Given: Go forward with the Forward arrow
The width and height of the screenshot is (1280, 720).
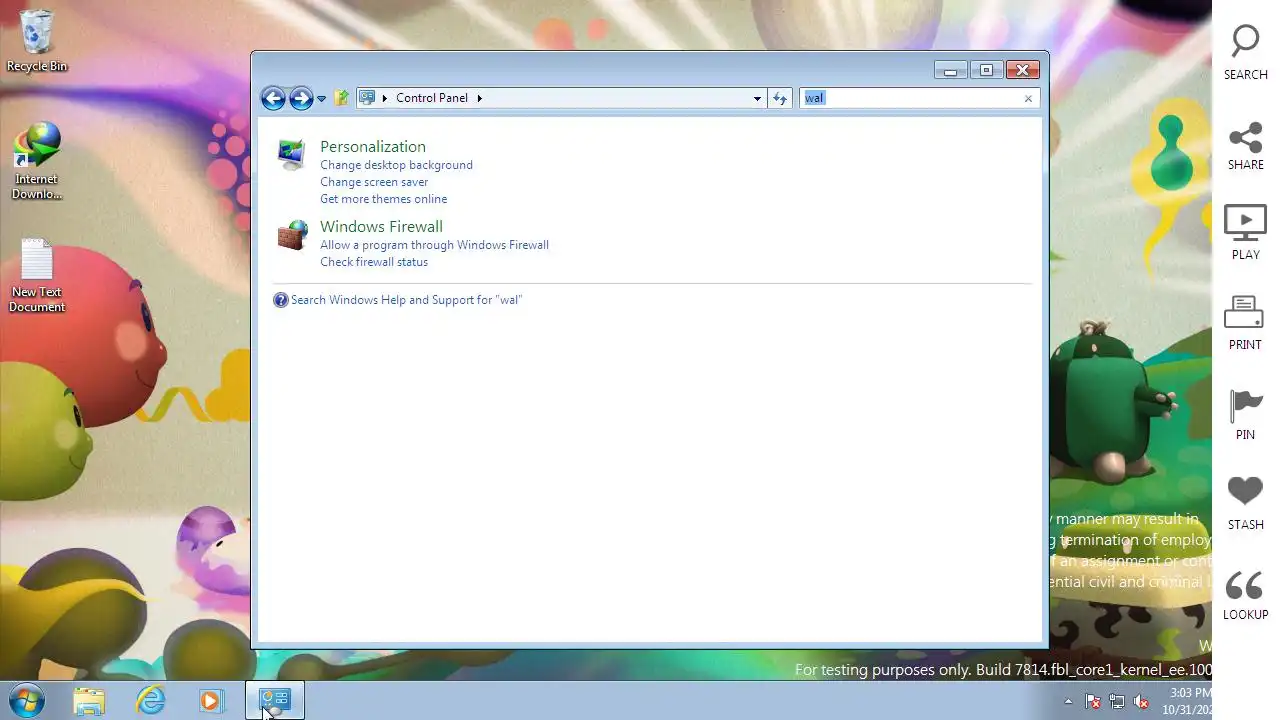Looking at the screenshot, I should click(300, 98).
